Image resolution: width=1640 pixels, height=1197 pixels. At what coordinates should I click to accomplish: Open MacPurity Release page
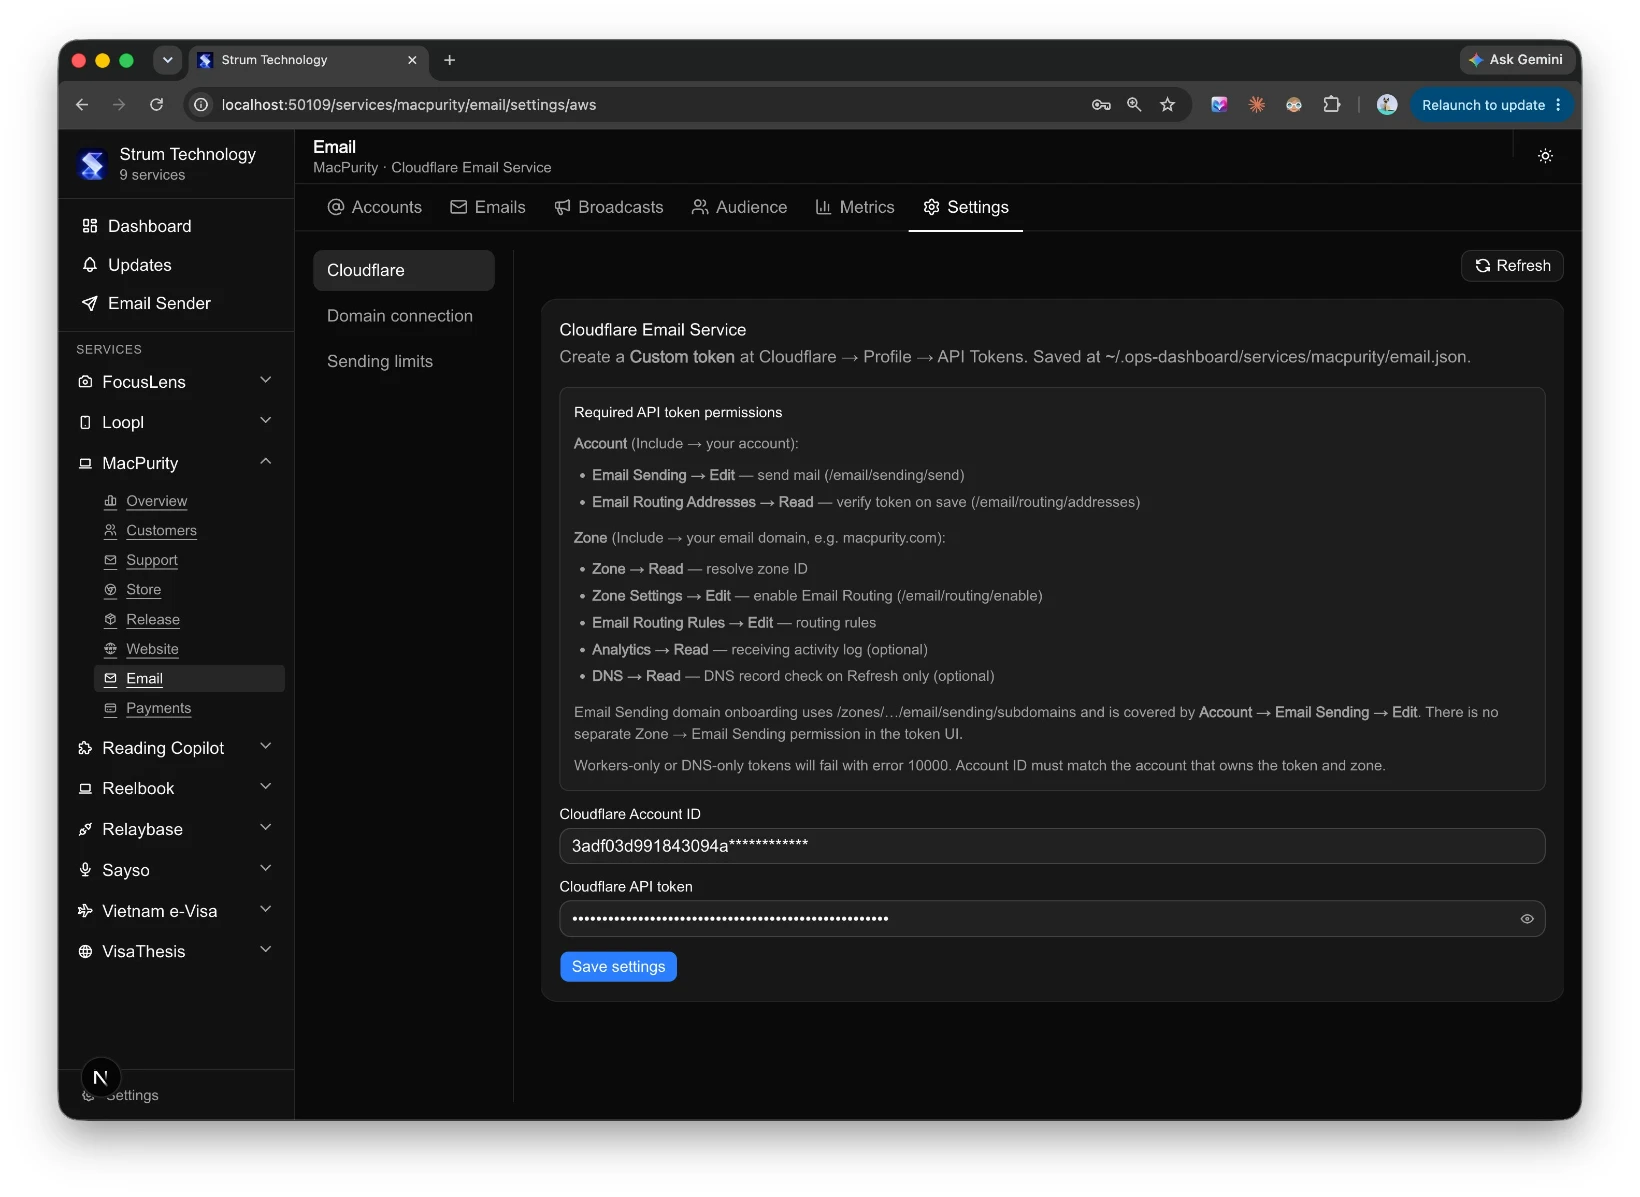click(x=189, y=619)
